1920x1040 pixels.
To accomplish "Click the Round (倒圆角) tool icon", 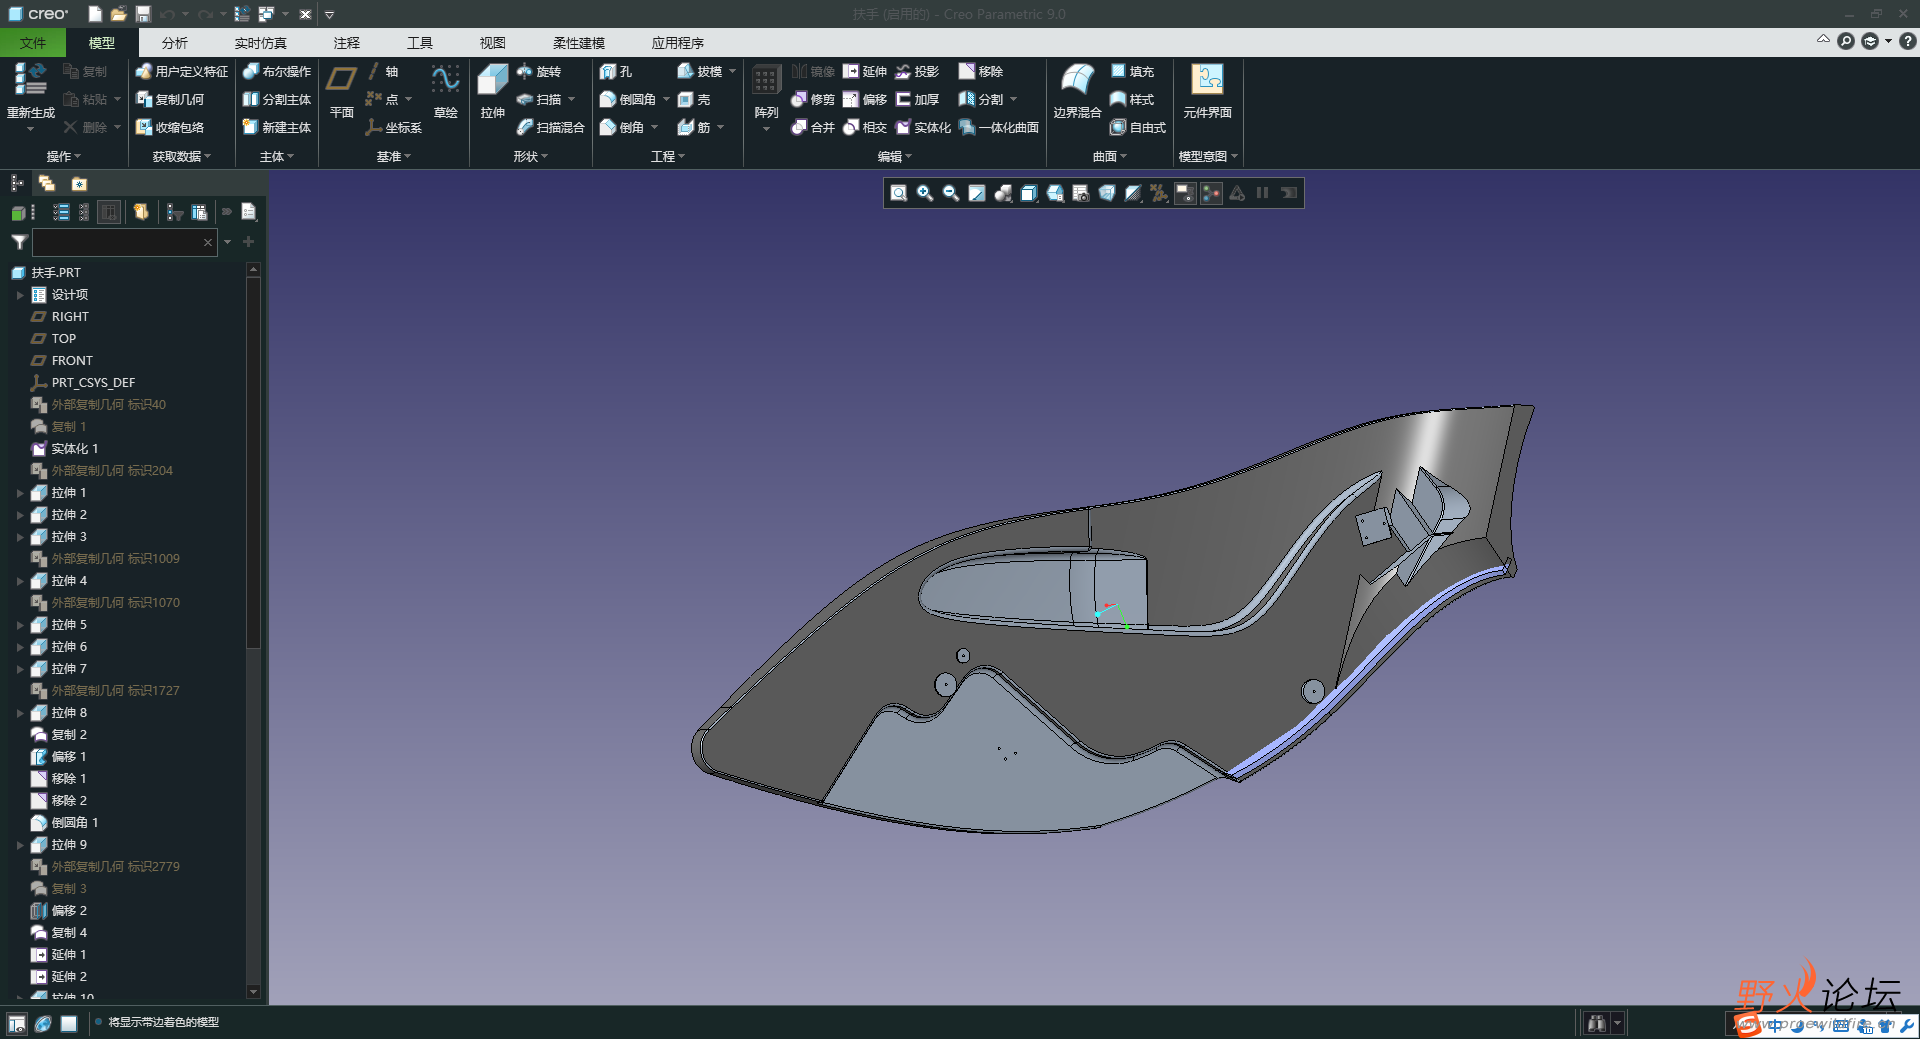I will tap(607, 100).
